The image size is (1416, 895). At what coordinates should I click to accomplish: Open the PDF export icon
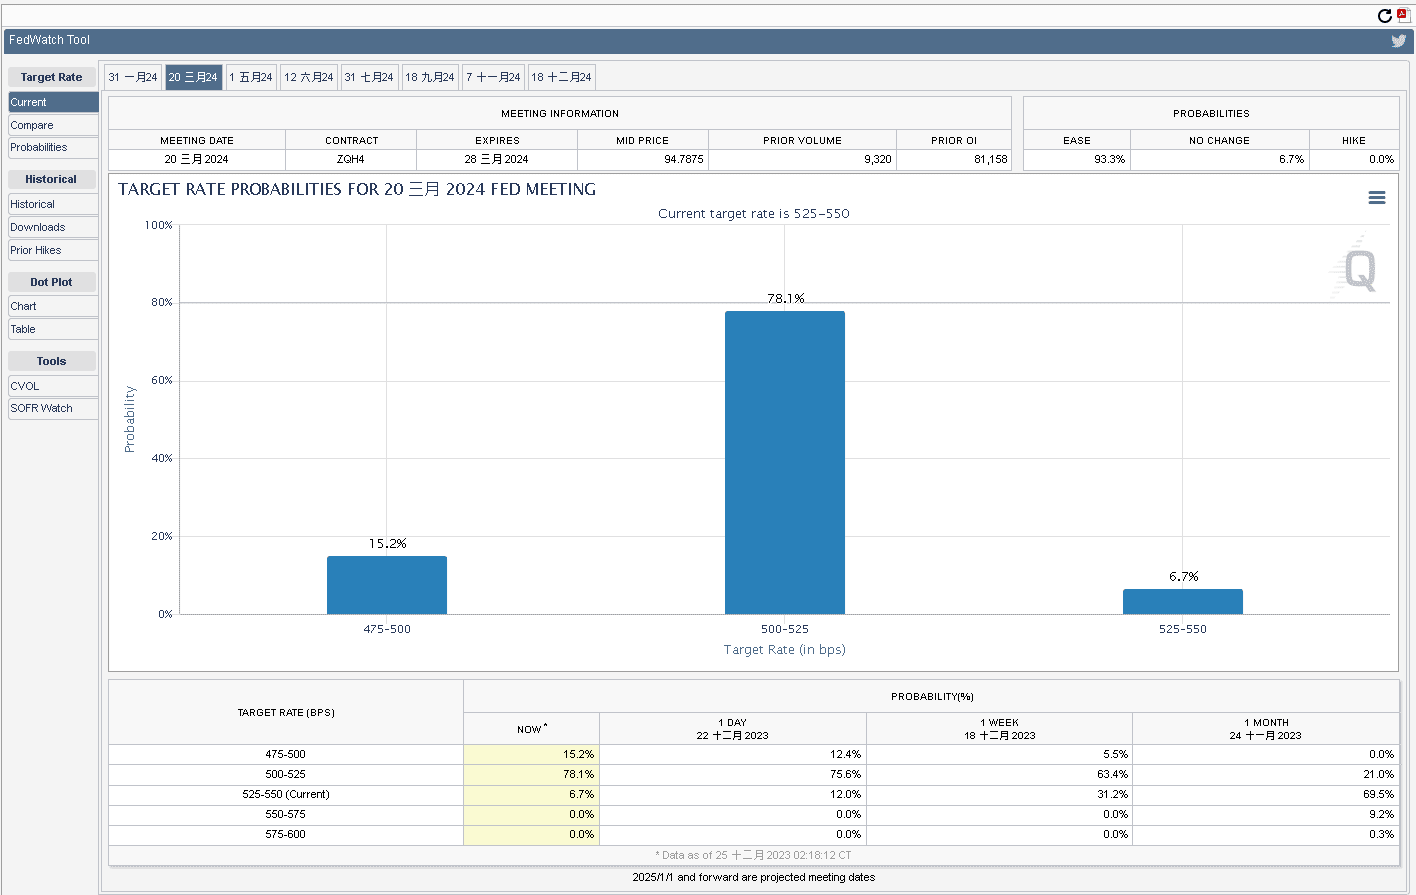[x=1403, y=15]
